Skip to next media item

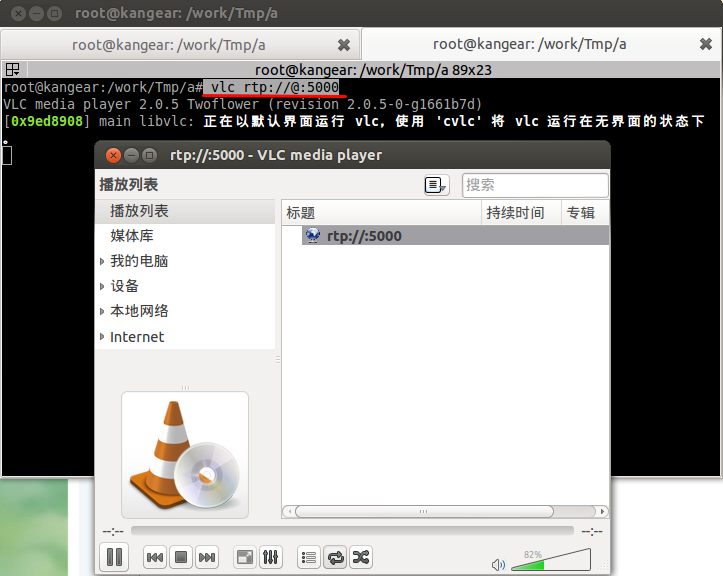[x=207, y=558]
